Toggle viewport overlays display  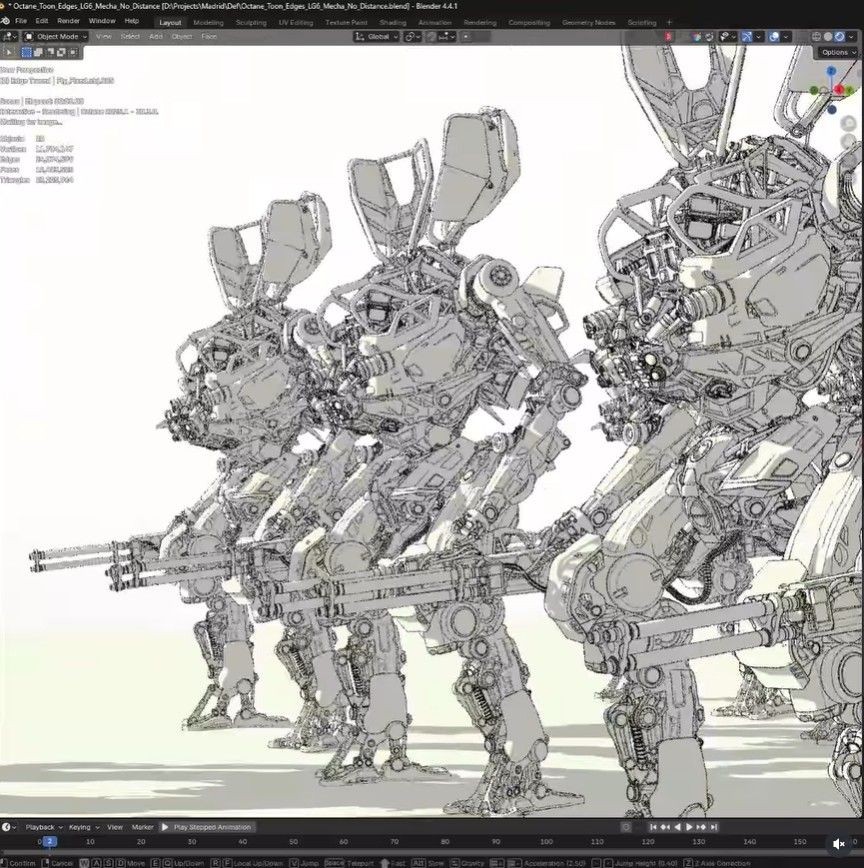pos(775,37)
